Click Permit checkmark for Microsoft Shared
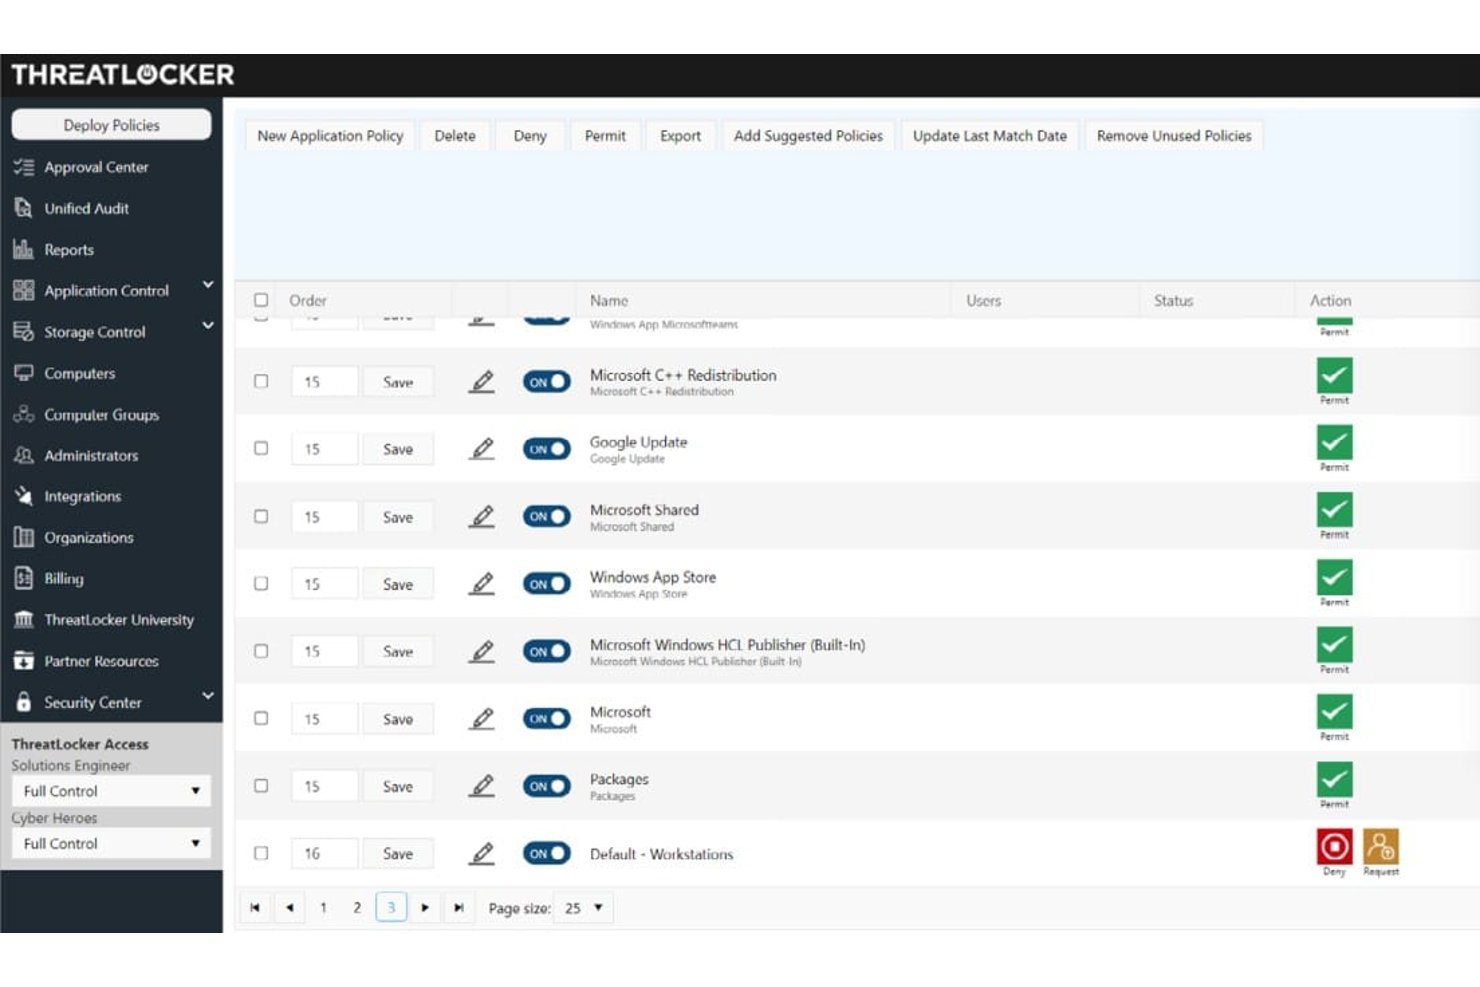This screenshot has height=987, width=1480. [1334, 510]
